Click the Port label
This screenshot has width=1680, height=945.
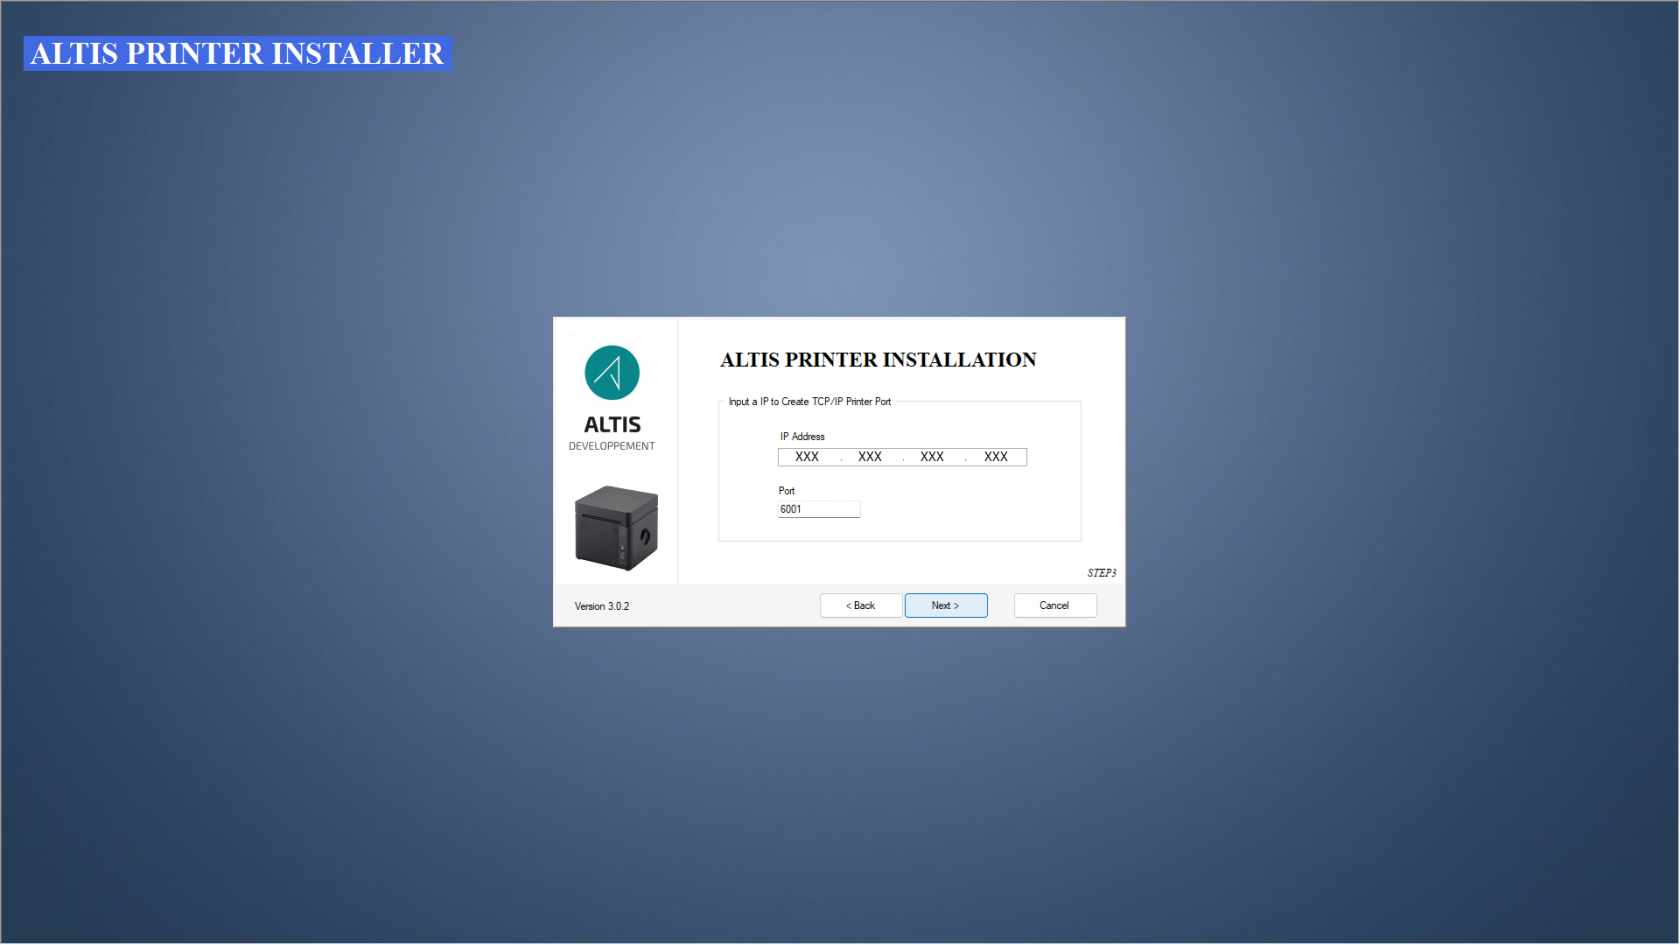pyautogui.click(x=787, y=491)
